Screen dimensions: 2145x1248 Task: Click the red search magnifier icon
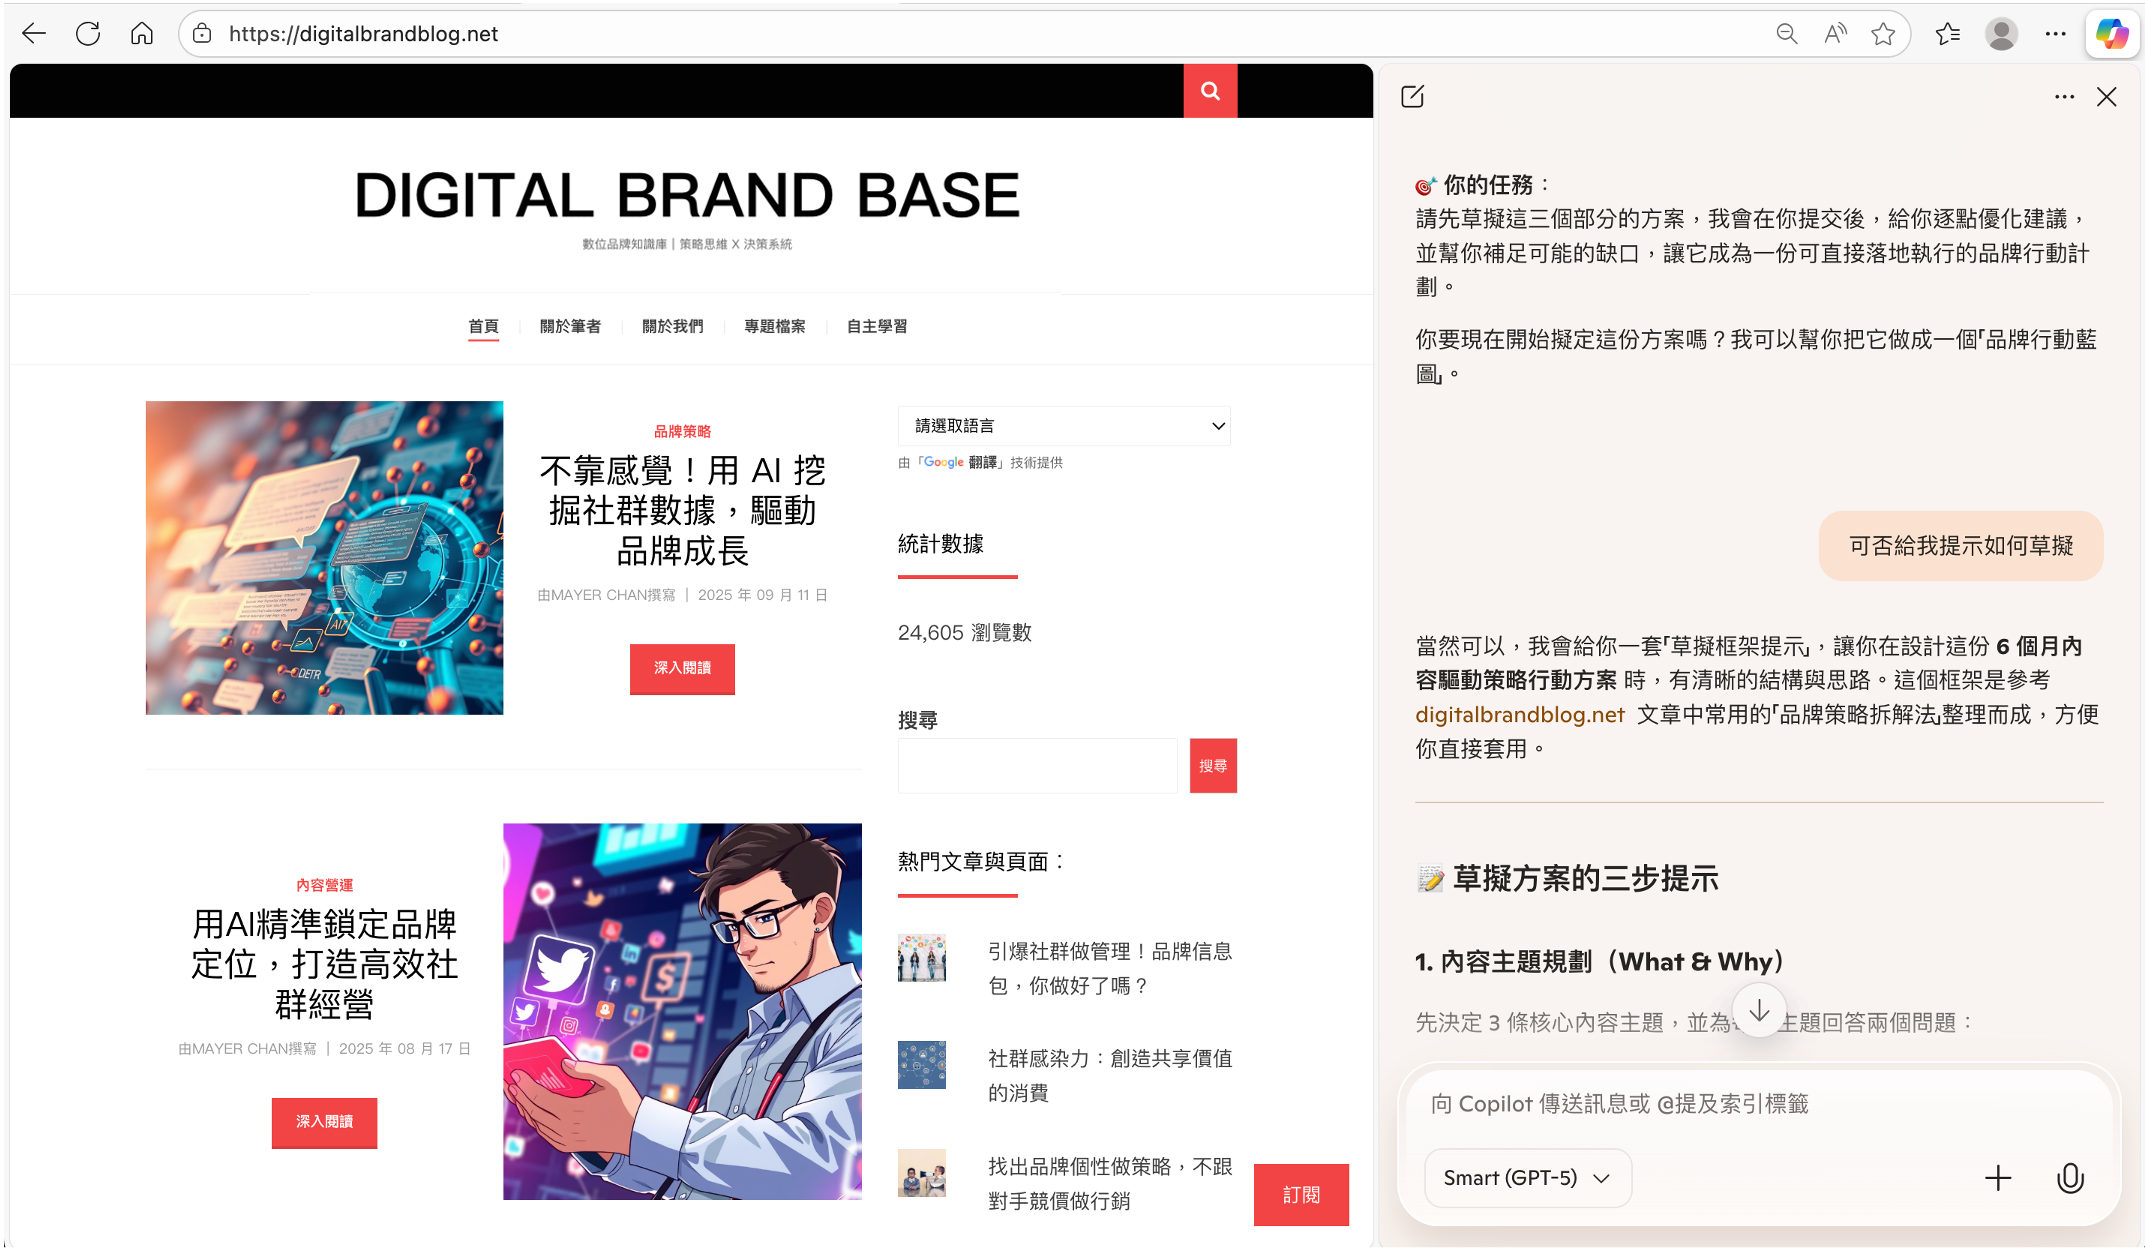[1210, 91]
